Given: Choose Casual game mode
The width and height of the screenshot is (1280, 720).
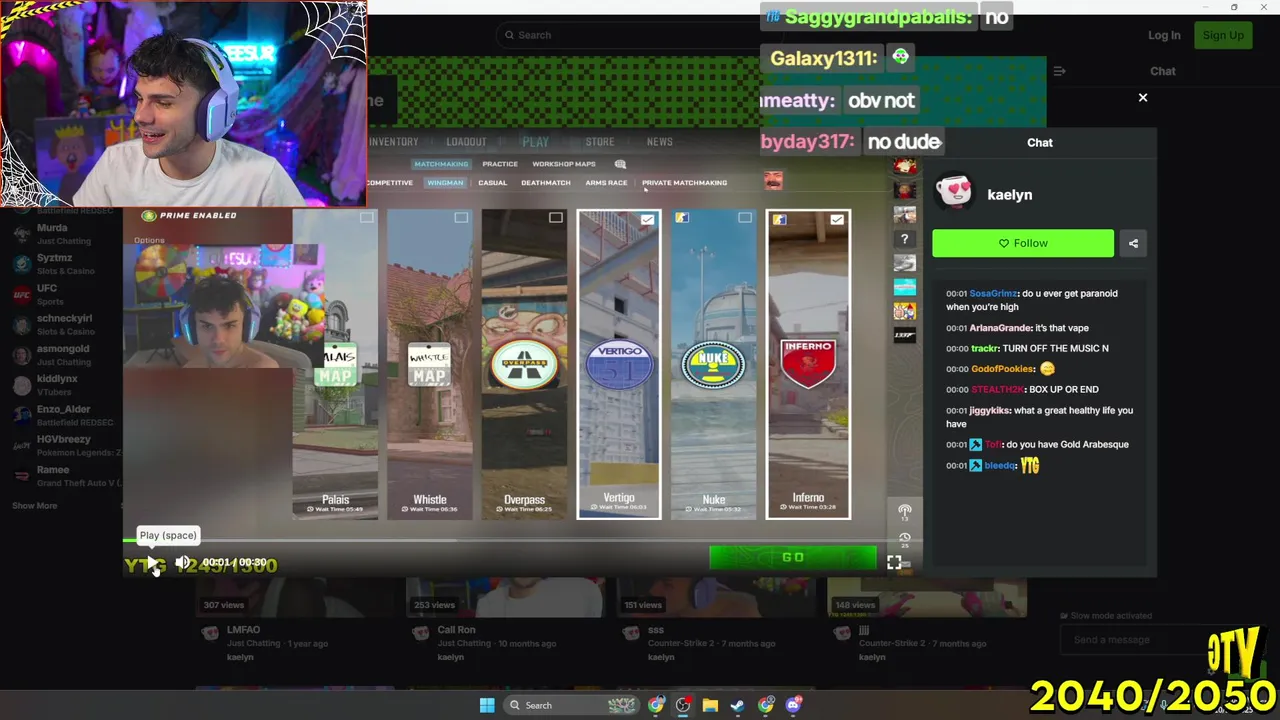Looking at the screenshot, I should 492,183.
